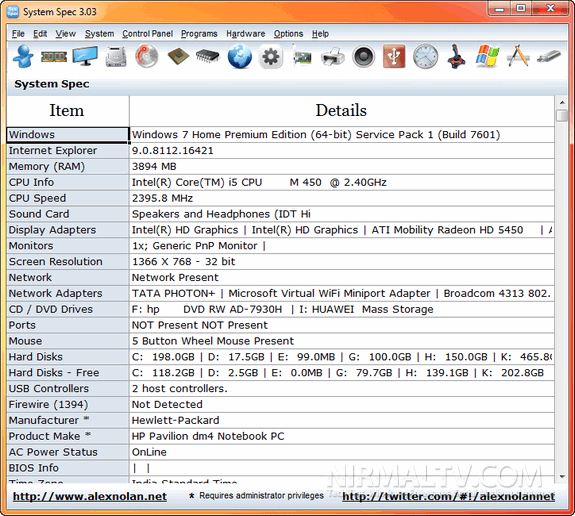Viewport: 575px width, 516px height.
Task: Click the Network Present value cell
Action: 341,278
